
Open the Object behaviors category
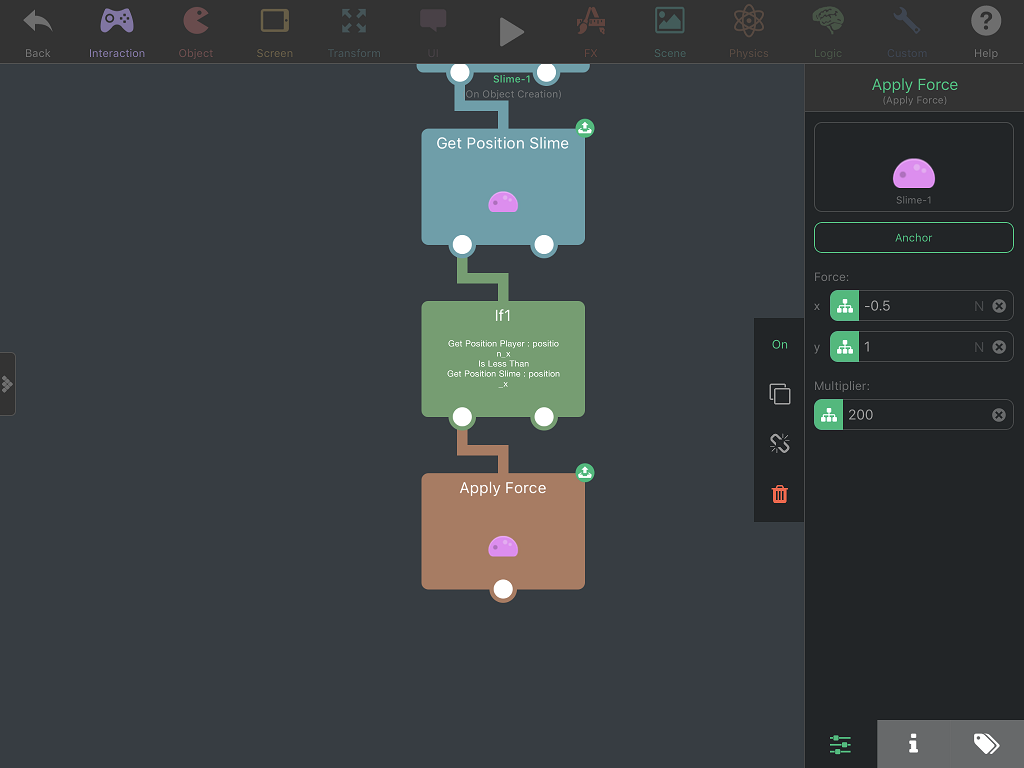tap(195, 33)
